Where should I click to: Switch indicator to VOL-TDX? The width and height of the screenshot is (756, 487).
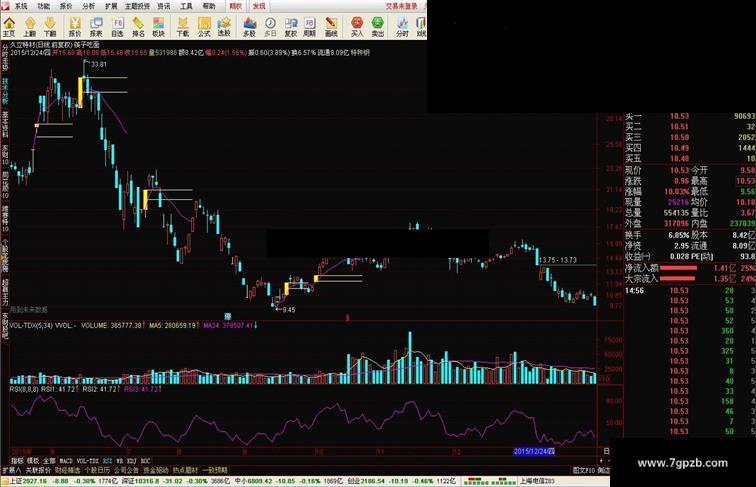pyautogui.click(x=88, y=461)
